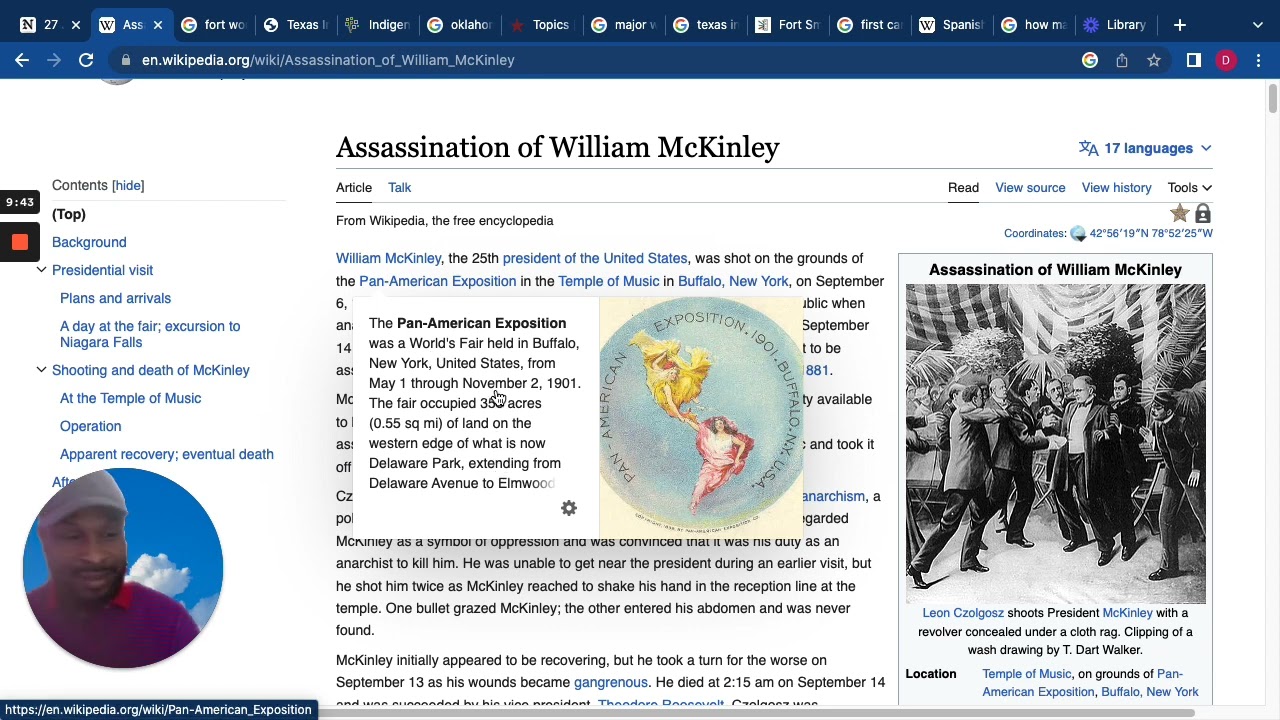Jump to (Top) in contents

tap(69, 214)
